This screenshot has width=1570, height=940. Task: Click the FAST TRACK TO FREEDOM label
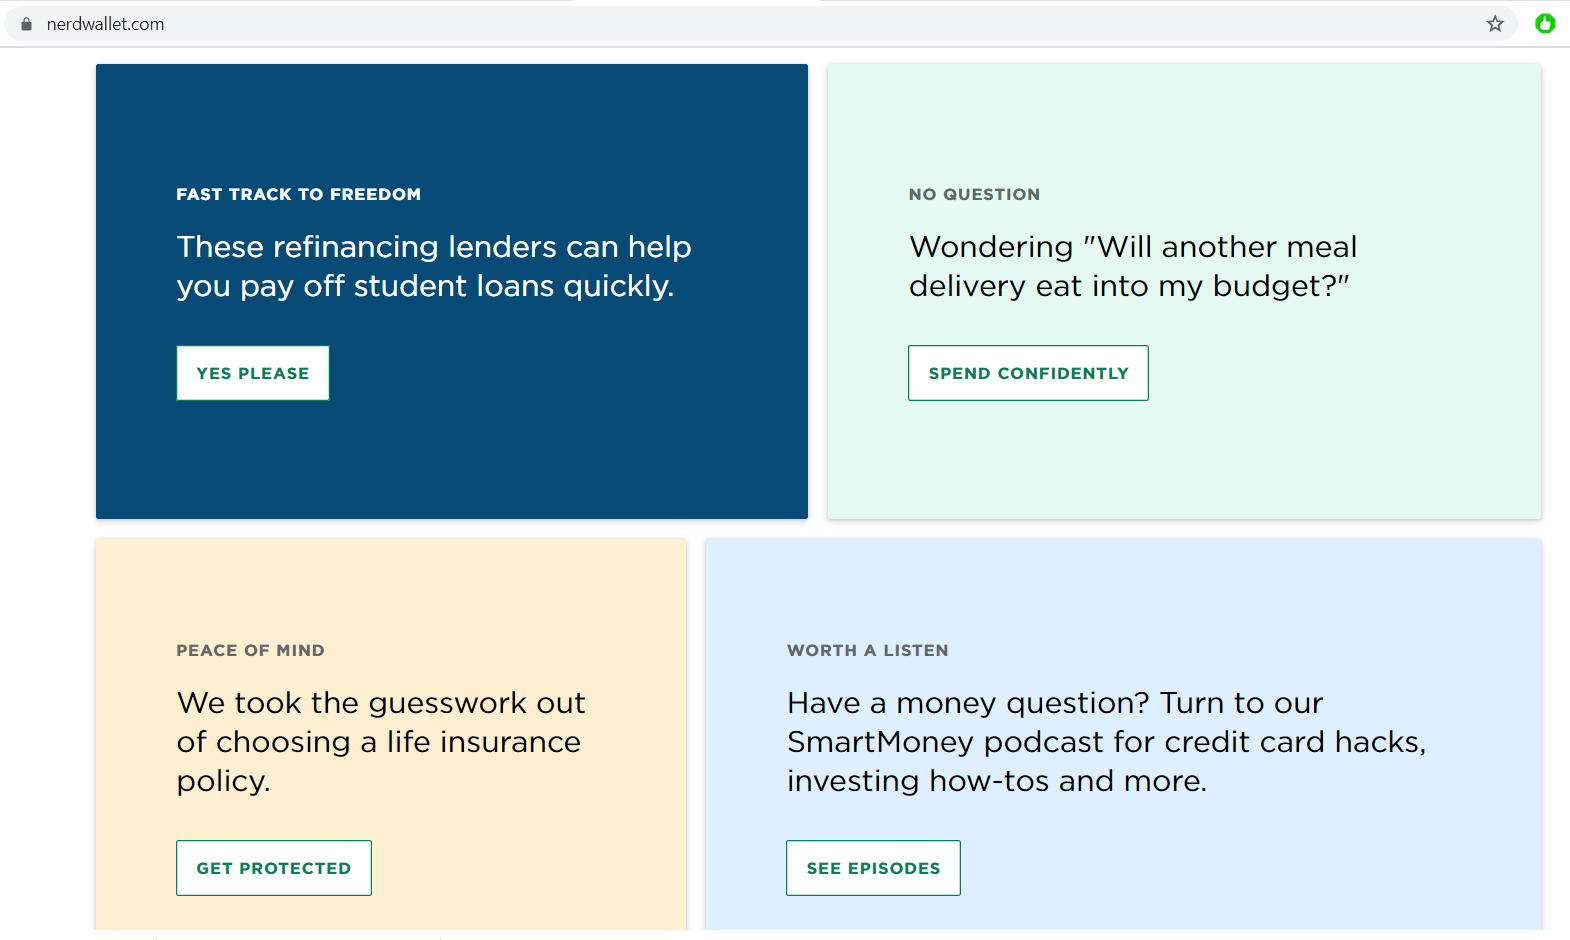click(x=299, y=194)
